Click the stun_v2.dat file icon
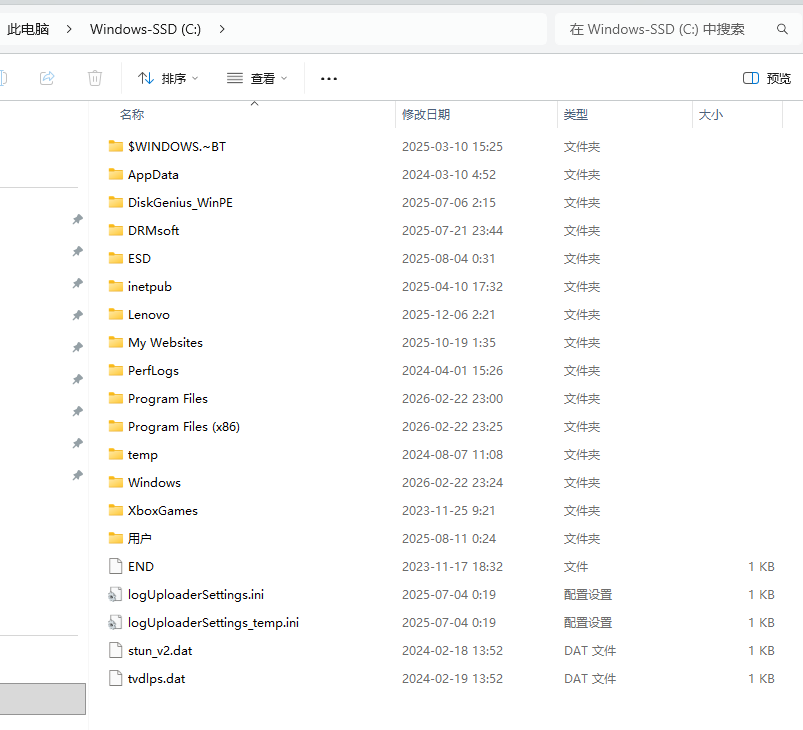The image size is (803, 730). 115,650
